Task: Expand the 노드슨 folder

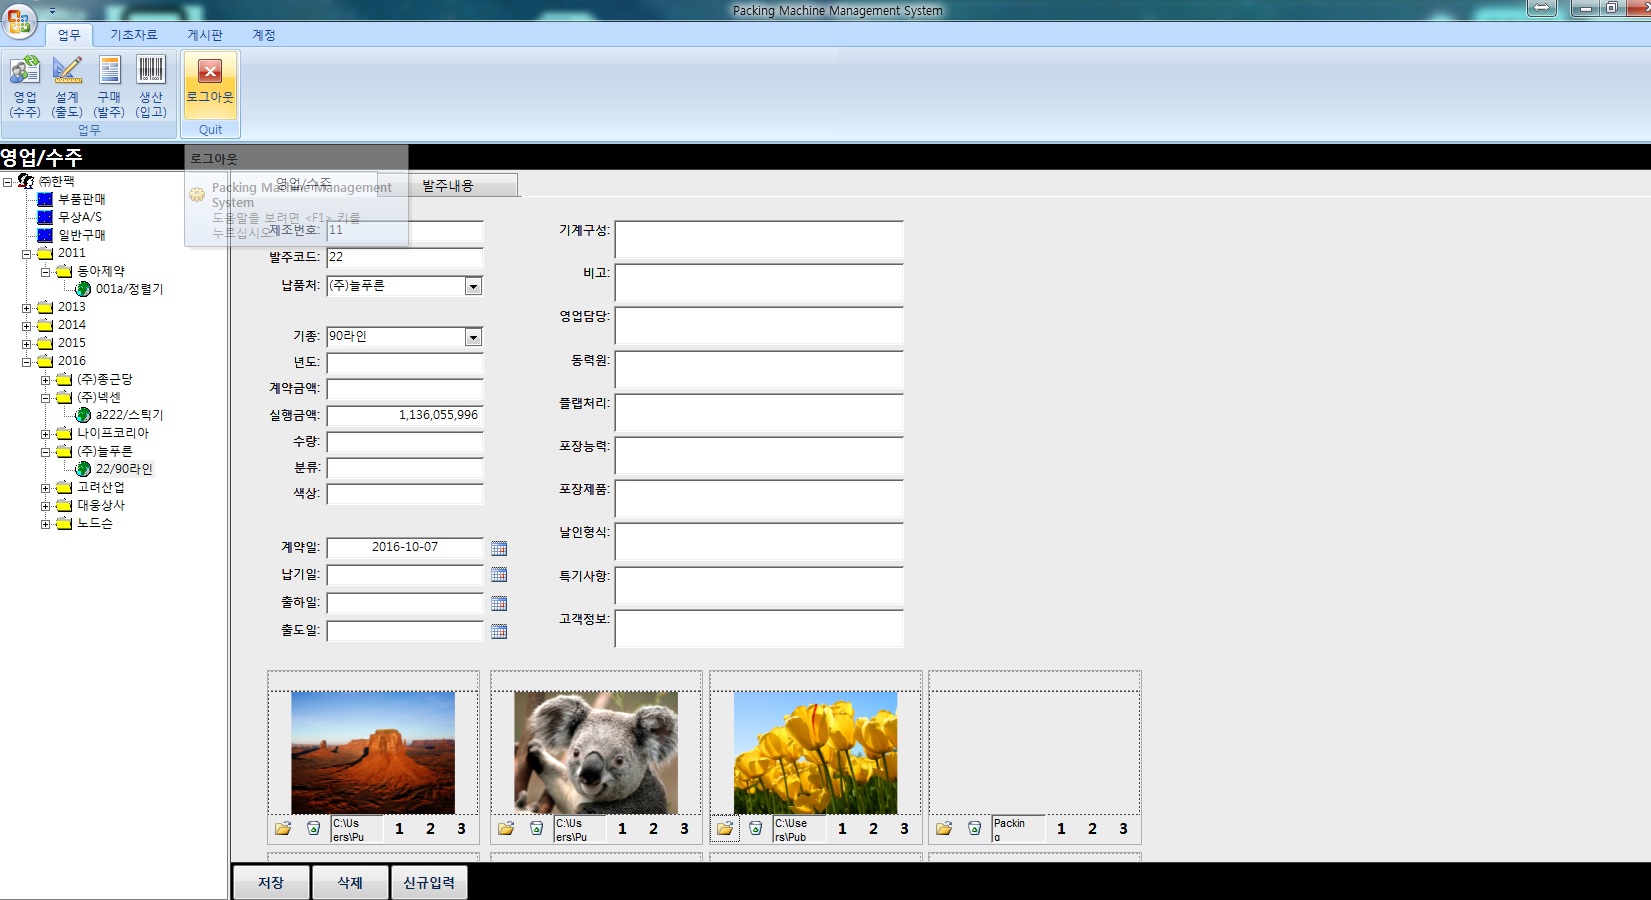Action: coord(45,524)
